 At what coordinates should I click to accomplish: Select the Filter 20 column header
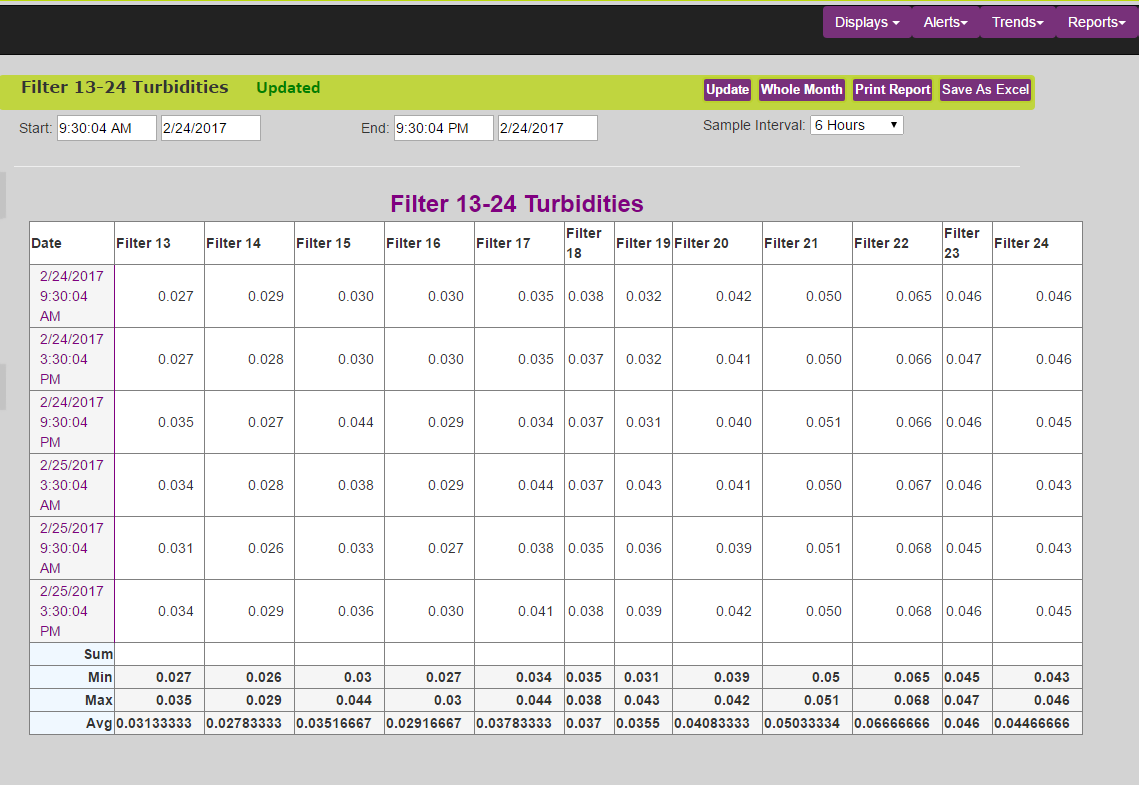pyautogui.click(x=718, y=243)
